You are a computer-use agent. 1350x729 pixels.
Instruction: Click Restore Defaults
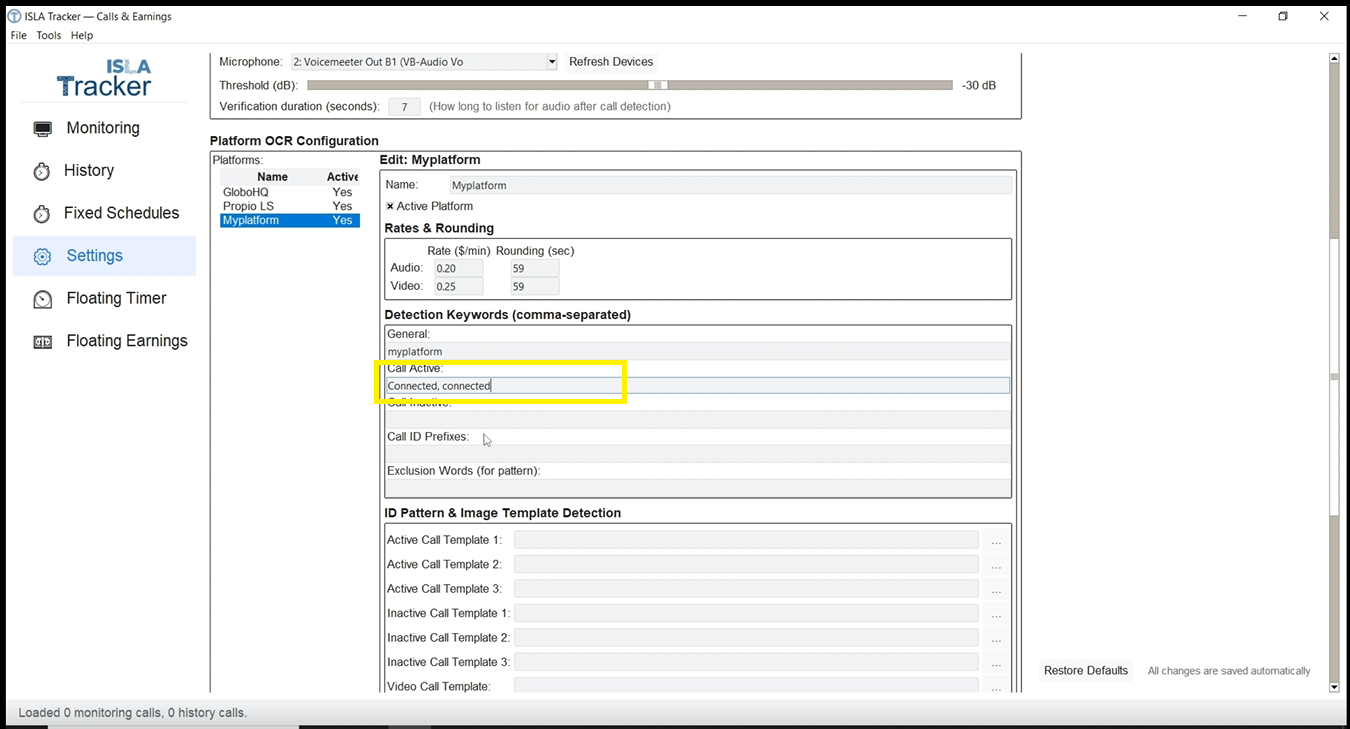pyautogui.click(x=1086, y=671)
